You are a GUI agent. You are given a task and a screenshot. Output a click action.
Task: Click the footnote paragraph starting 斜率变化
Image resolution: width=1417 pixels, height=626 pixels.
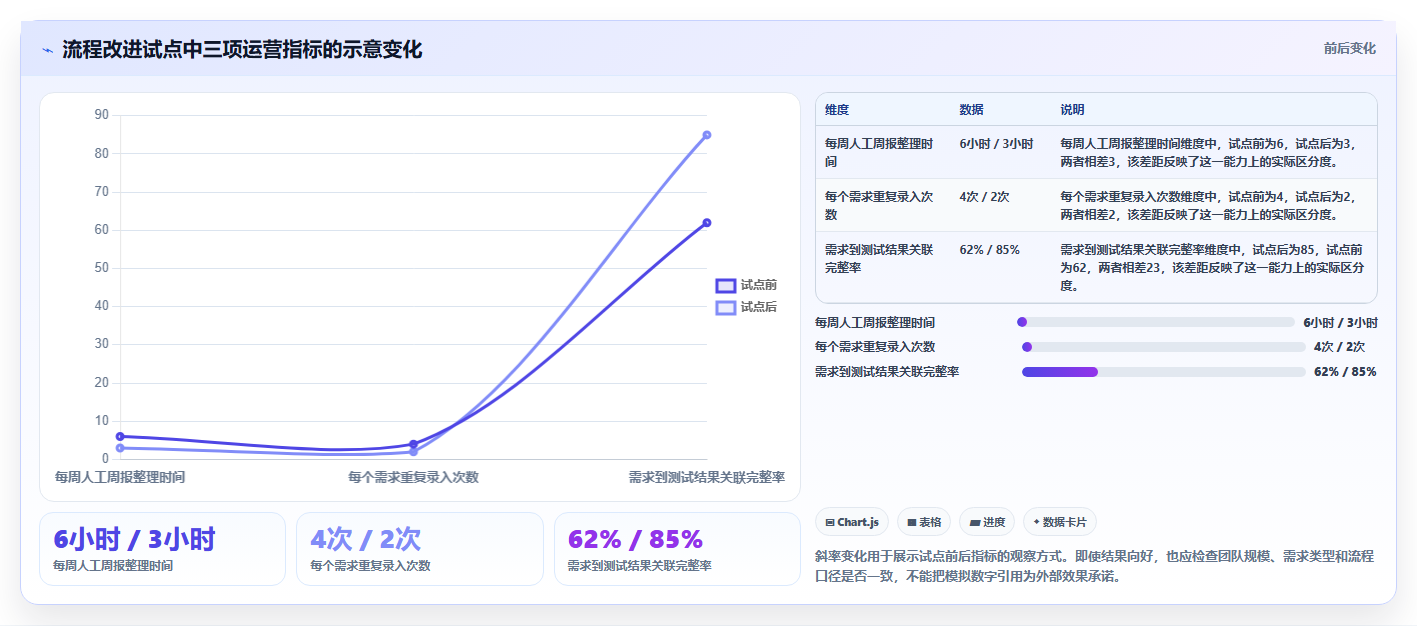[x=1096, y=566]
